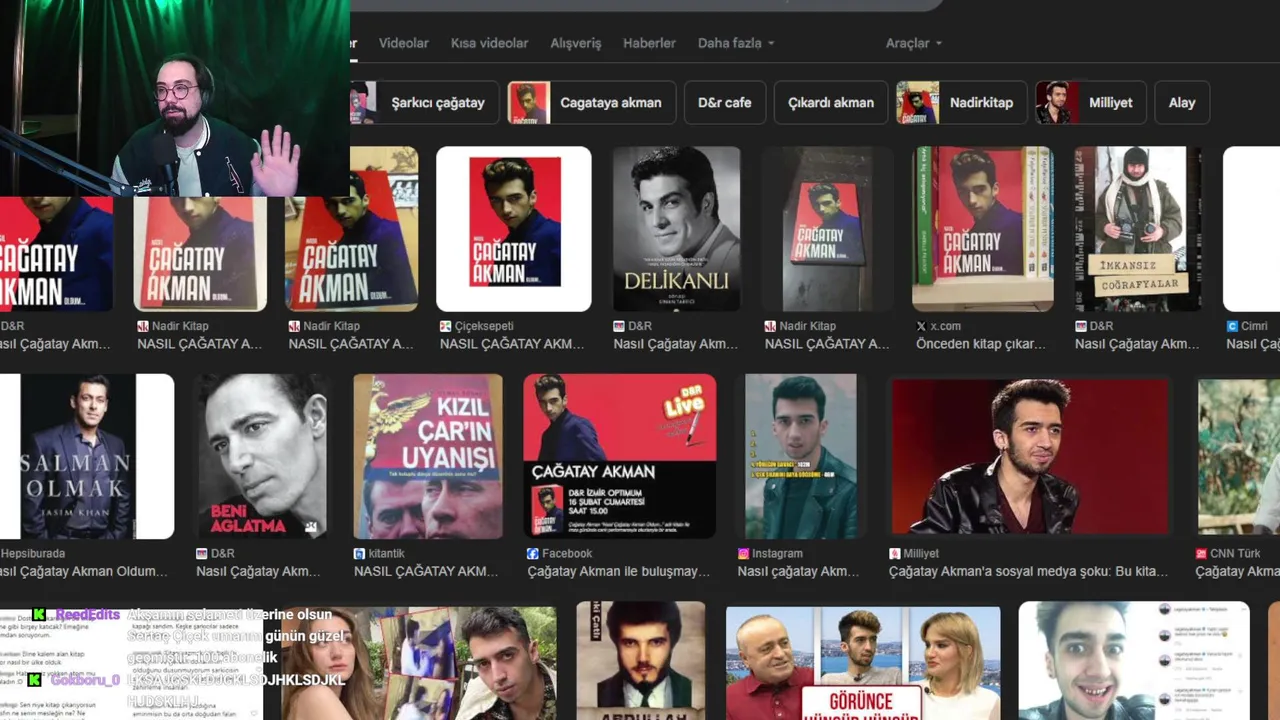The width and height of the screenshot is (1280, 720).
Task: Click D&R favicon under Delikanlı image
Action: [x=619, y=326]
